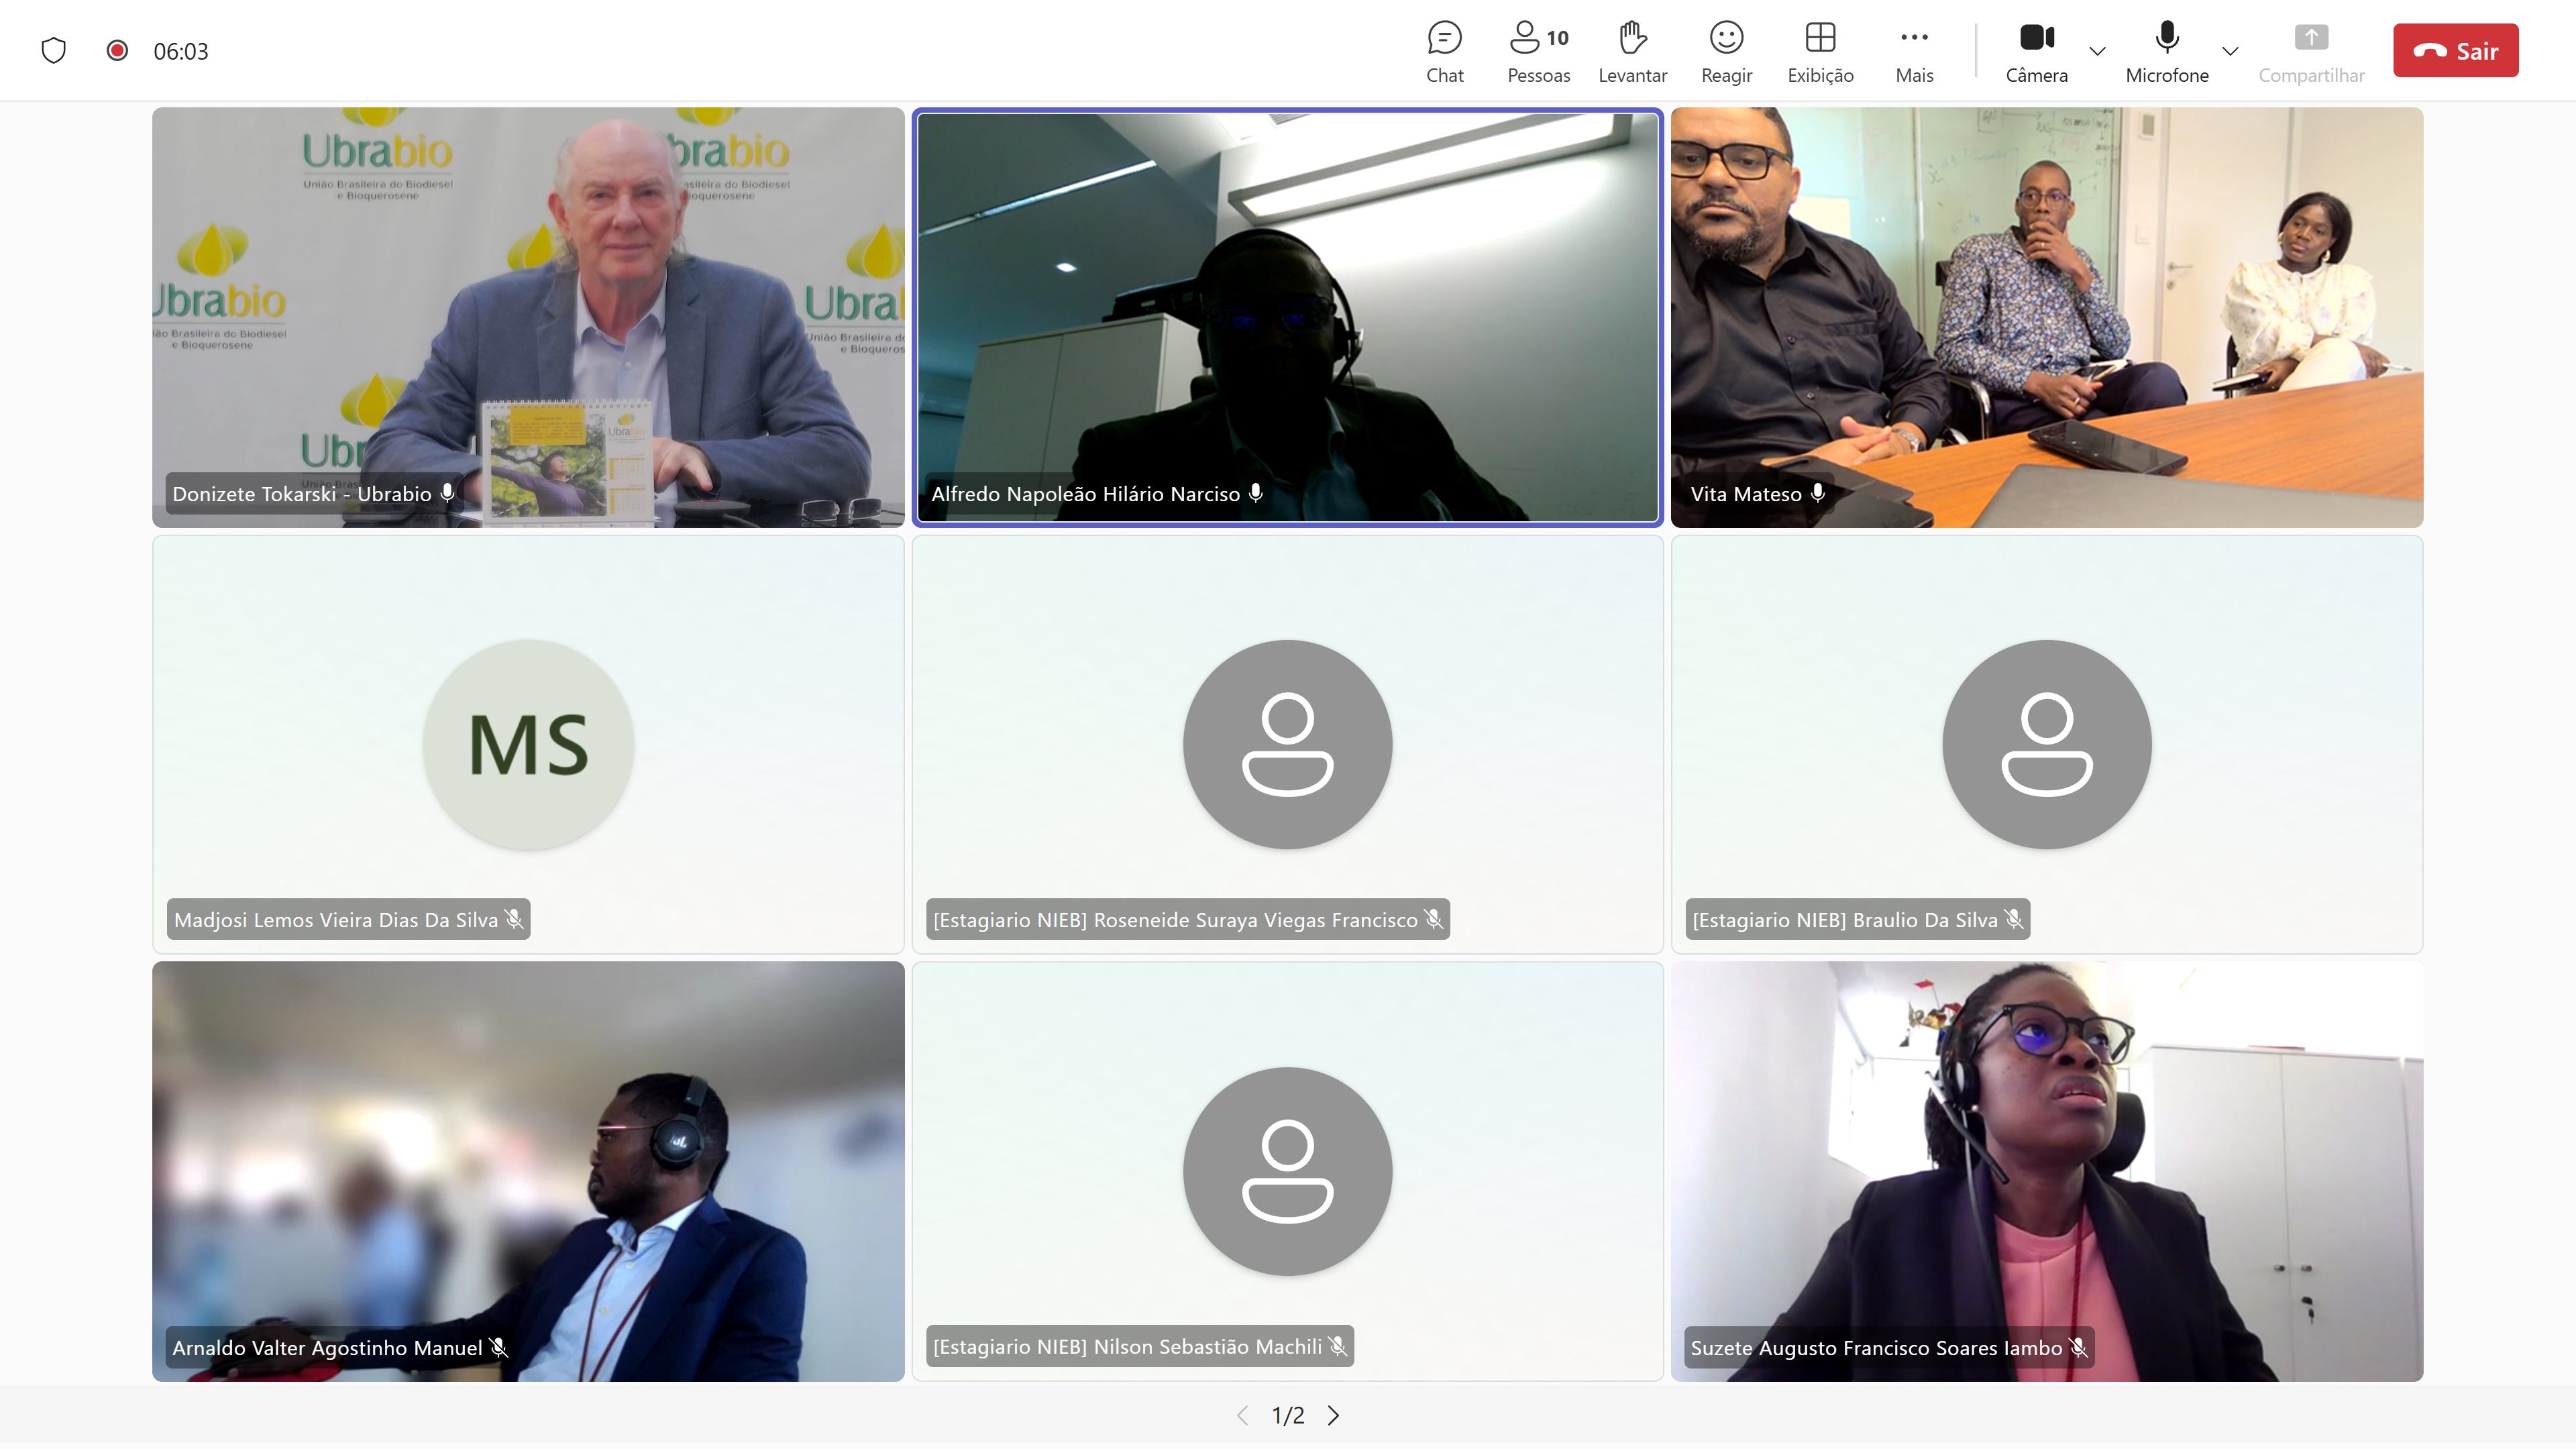The width and height of the screenshot is (2576, 1449).
Task: Raise hand with Levantar icon
Action: pos(1632,51)
